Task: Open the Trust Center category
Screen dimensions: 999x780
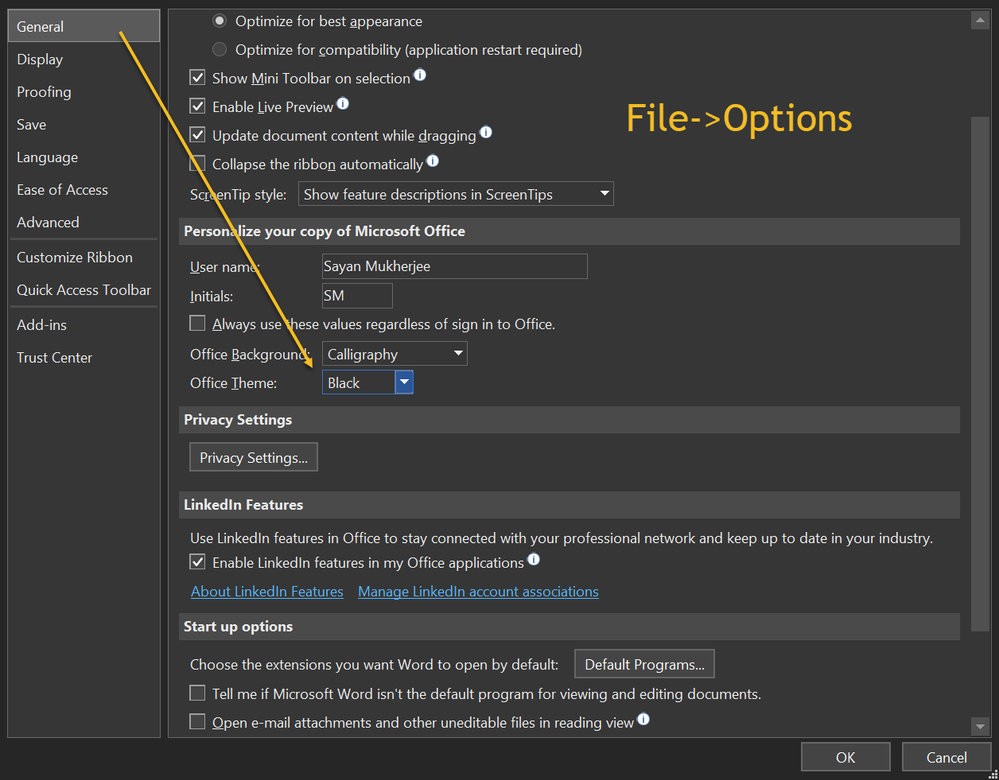Action: coord(54,358)
